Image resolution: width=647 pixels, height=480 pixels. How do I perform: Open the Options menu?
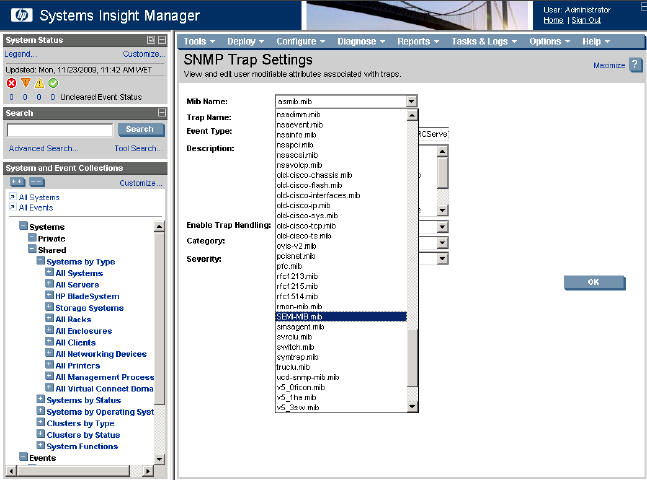click(x=550, y=41)
